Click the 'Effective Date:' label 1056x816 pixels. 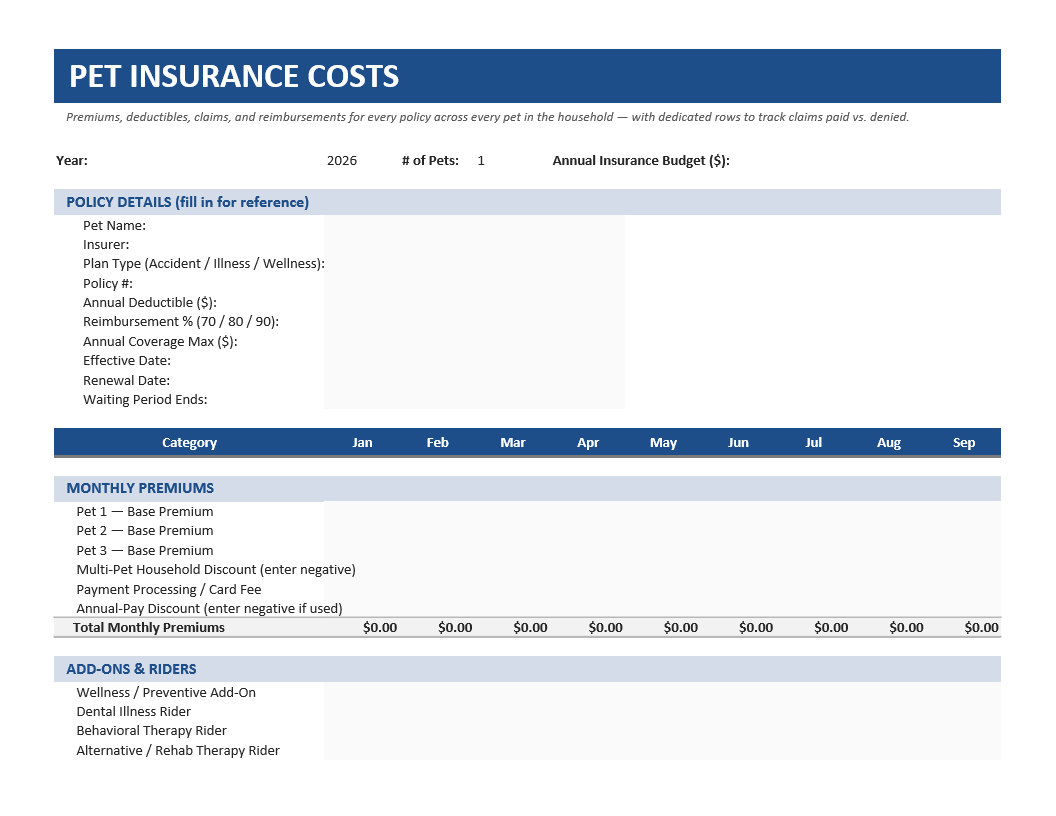[127, 360]
